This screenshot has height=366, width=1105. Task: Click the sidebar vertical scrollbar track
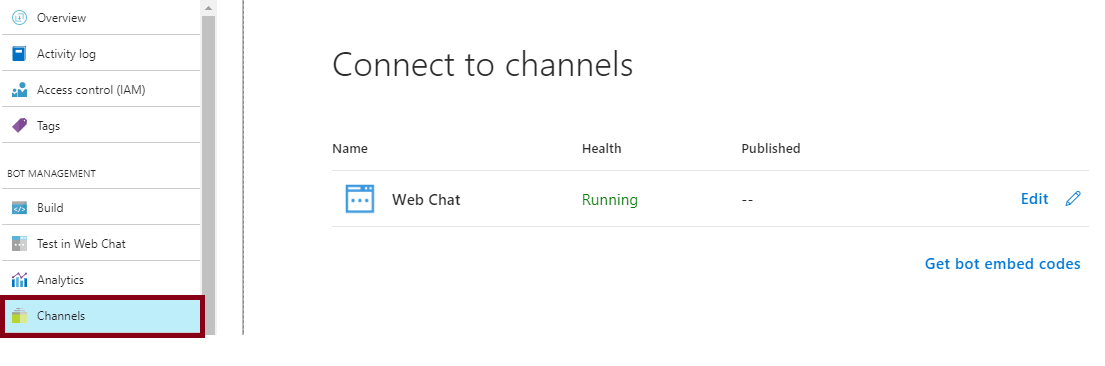208,175
